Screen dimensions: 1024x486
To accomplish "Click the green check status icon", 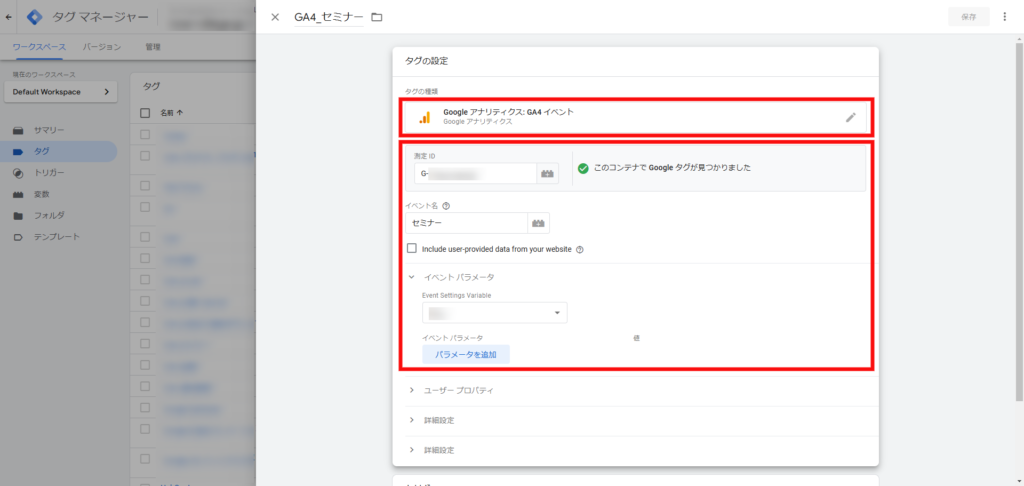I will [x=583, y=168].
